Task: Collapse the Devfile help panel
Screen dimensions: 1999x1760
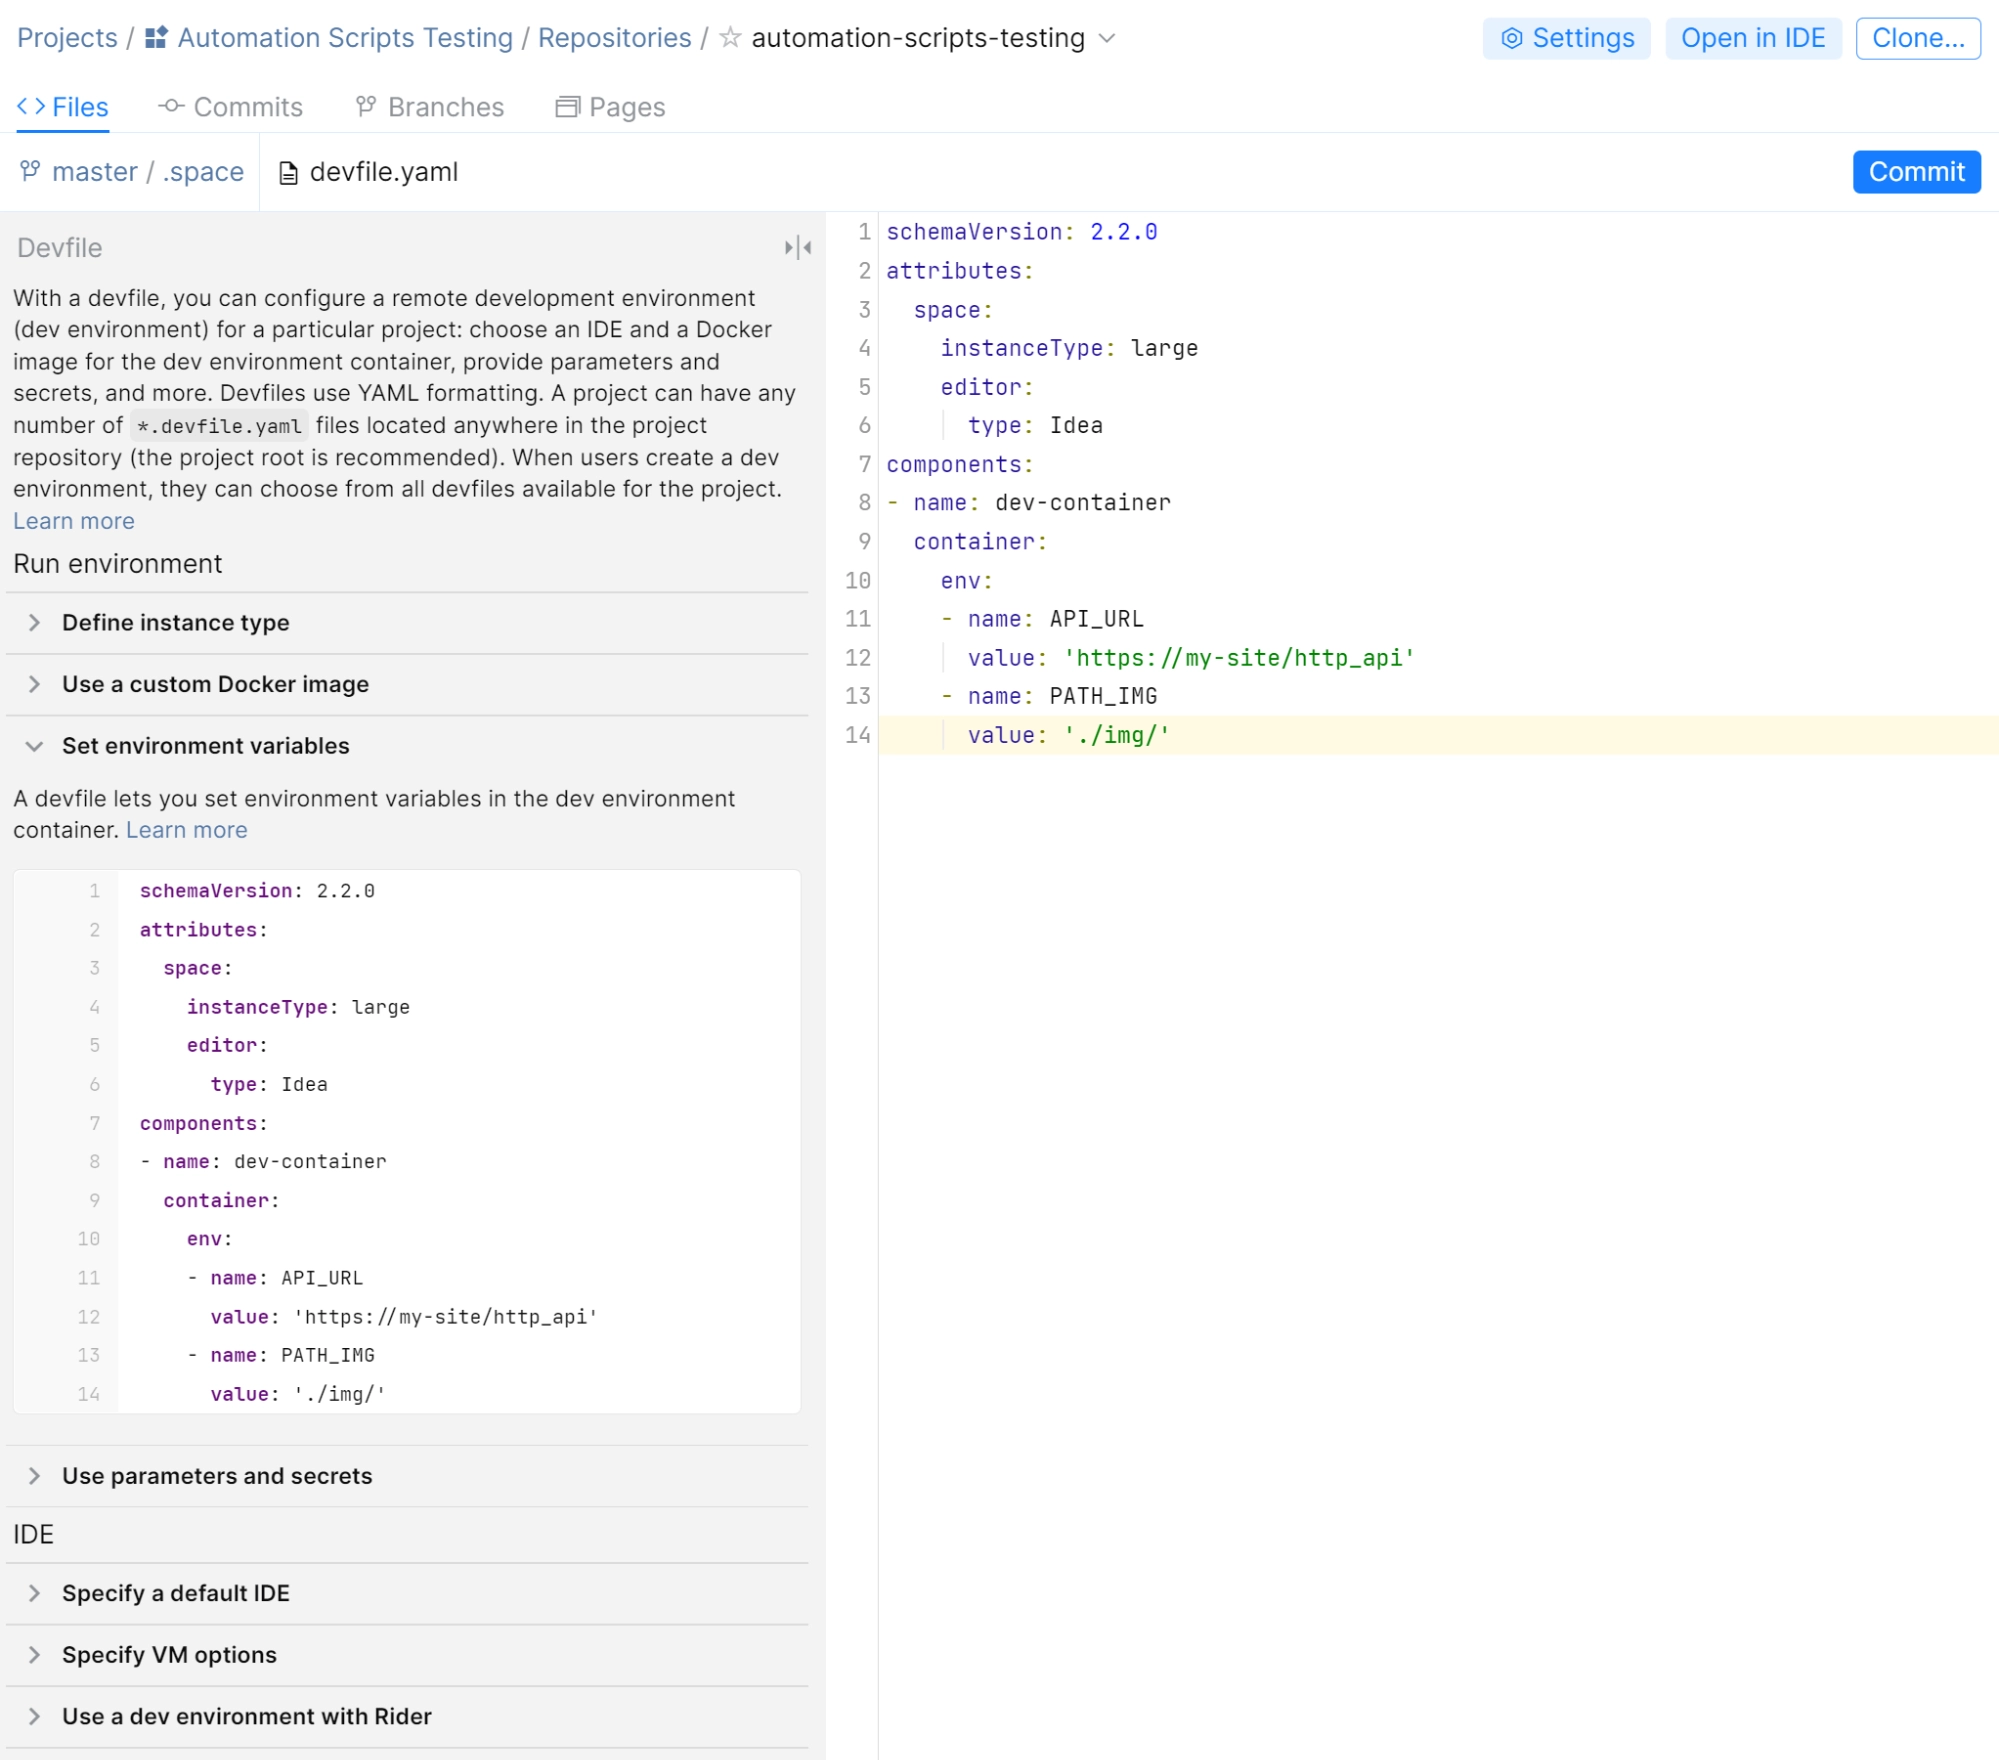Action: click(x=797, y=247)
